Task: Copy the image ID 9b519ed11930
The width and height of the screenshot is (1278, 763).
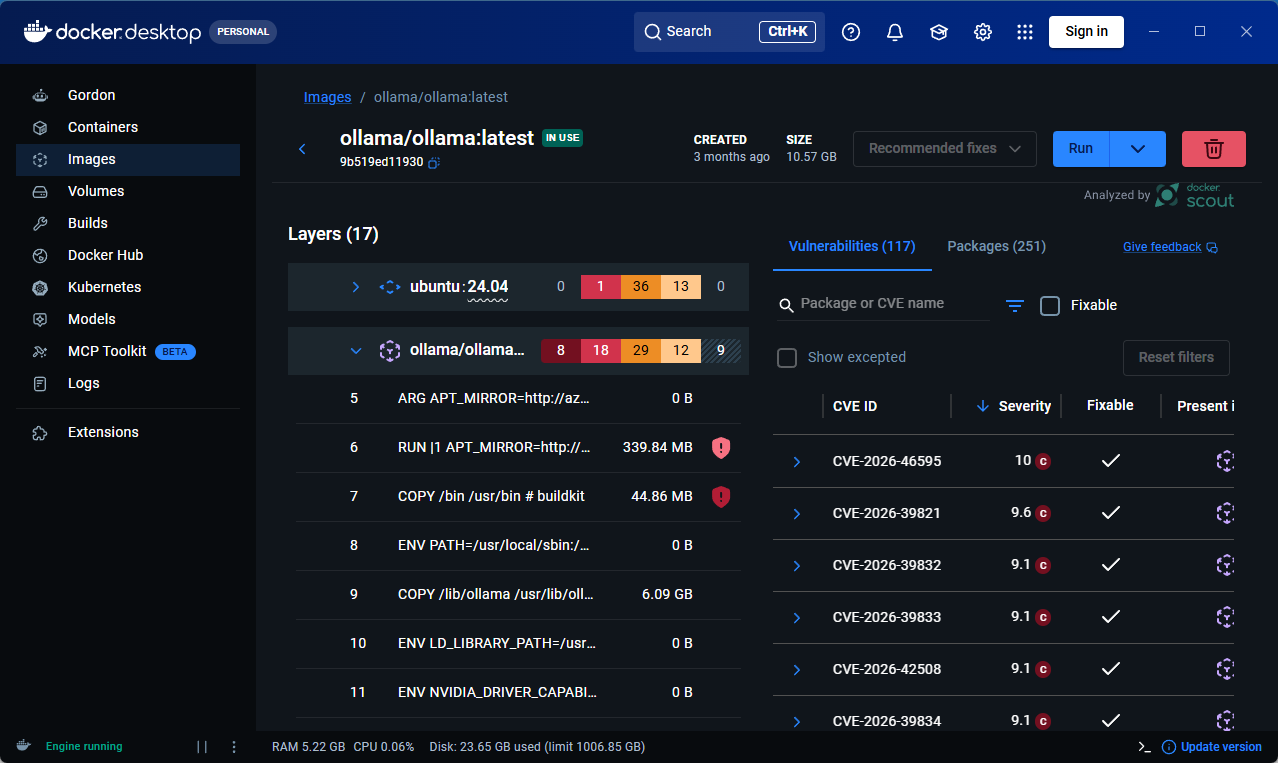Action: [x=434, y=162]
